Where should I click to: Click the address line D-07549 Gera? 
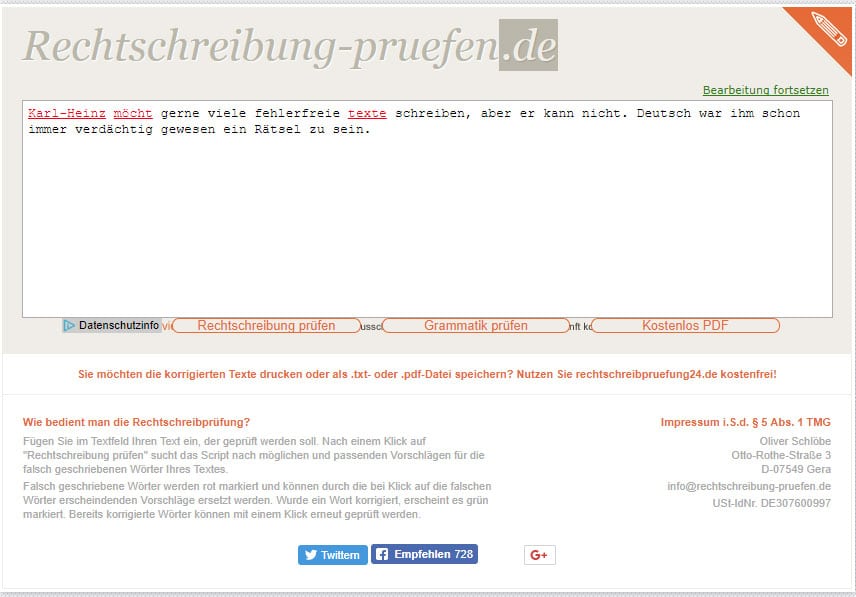tap(796, 469)
